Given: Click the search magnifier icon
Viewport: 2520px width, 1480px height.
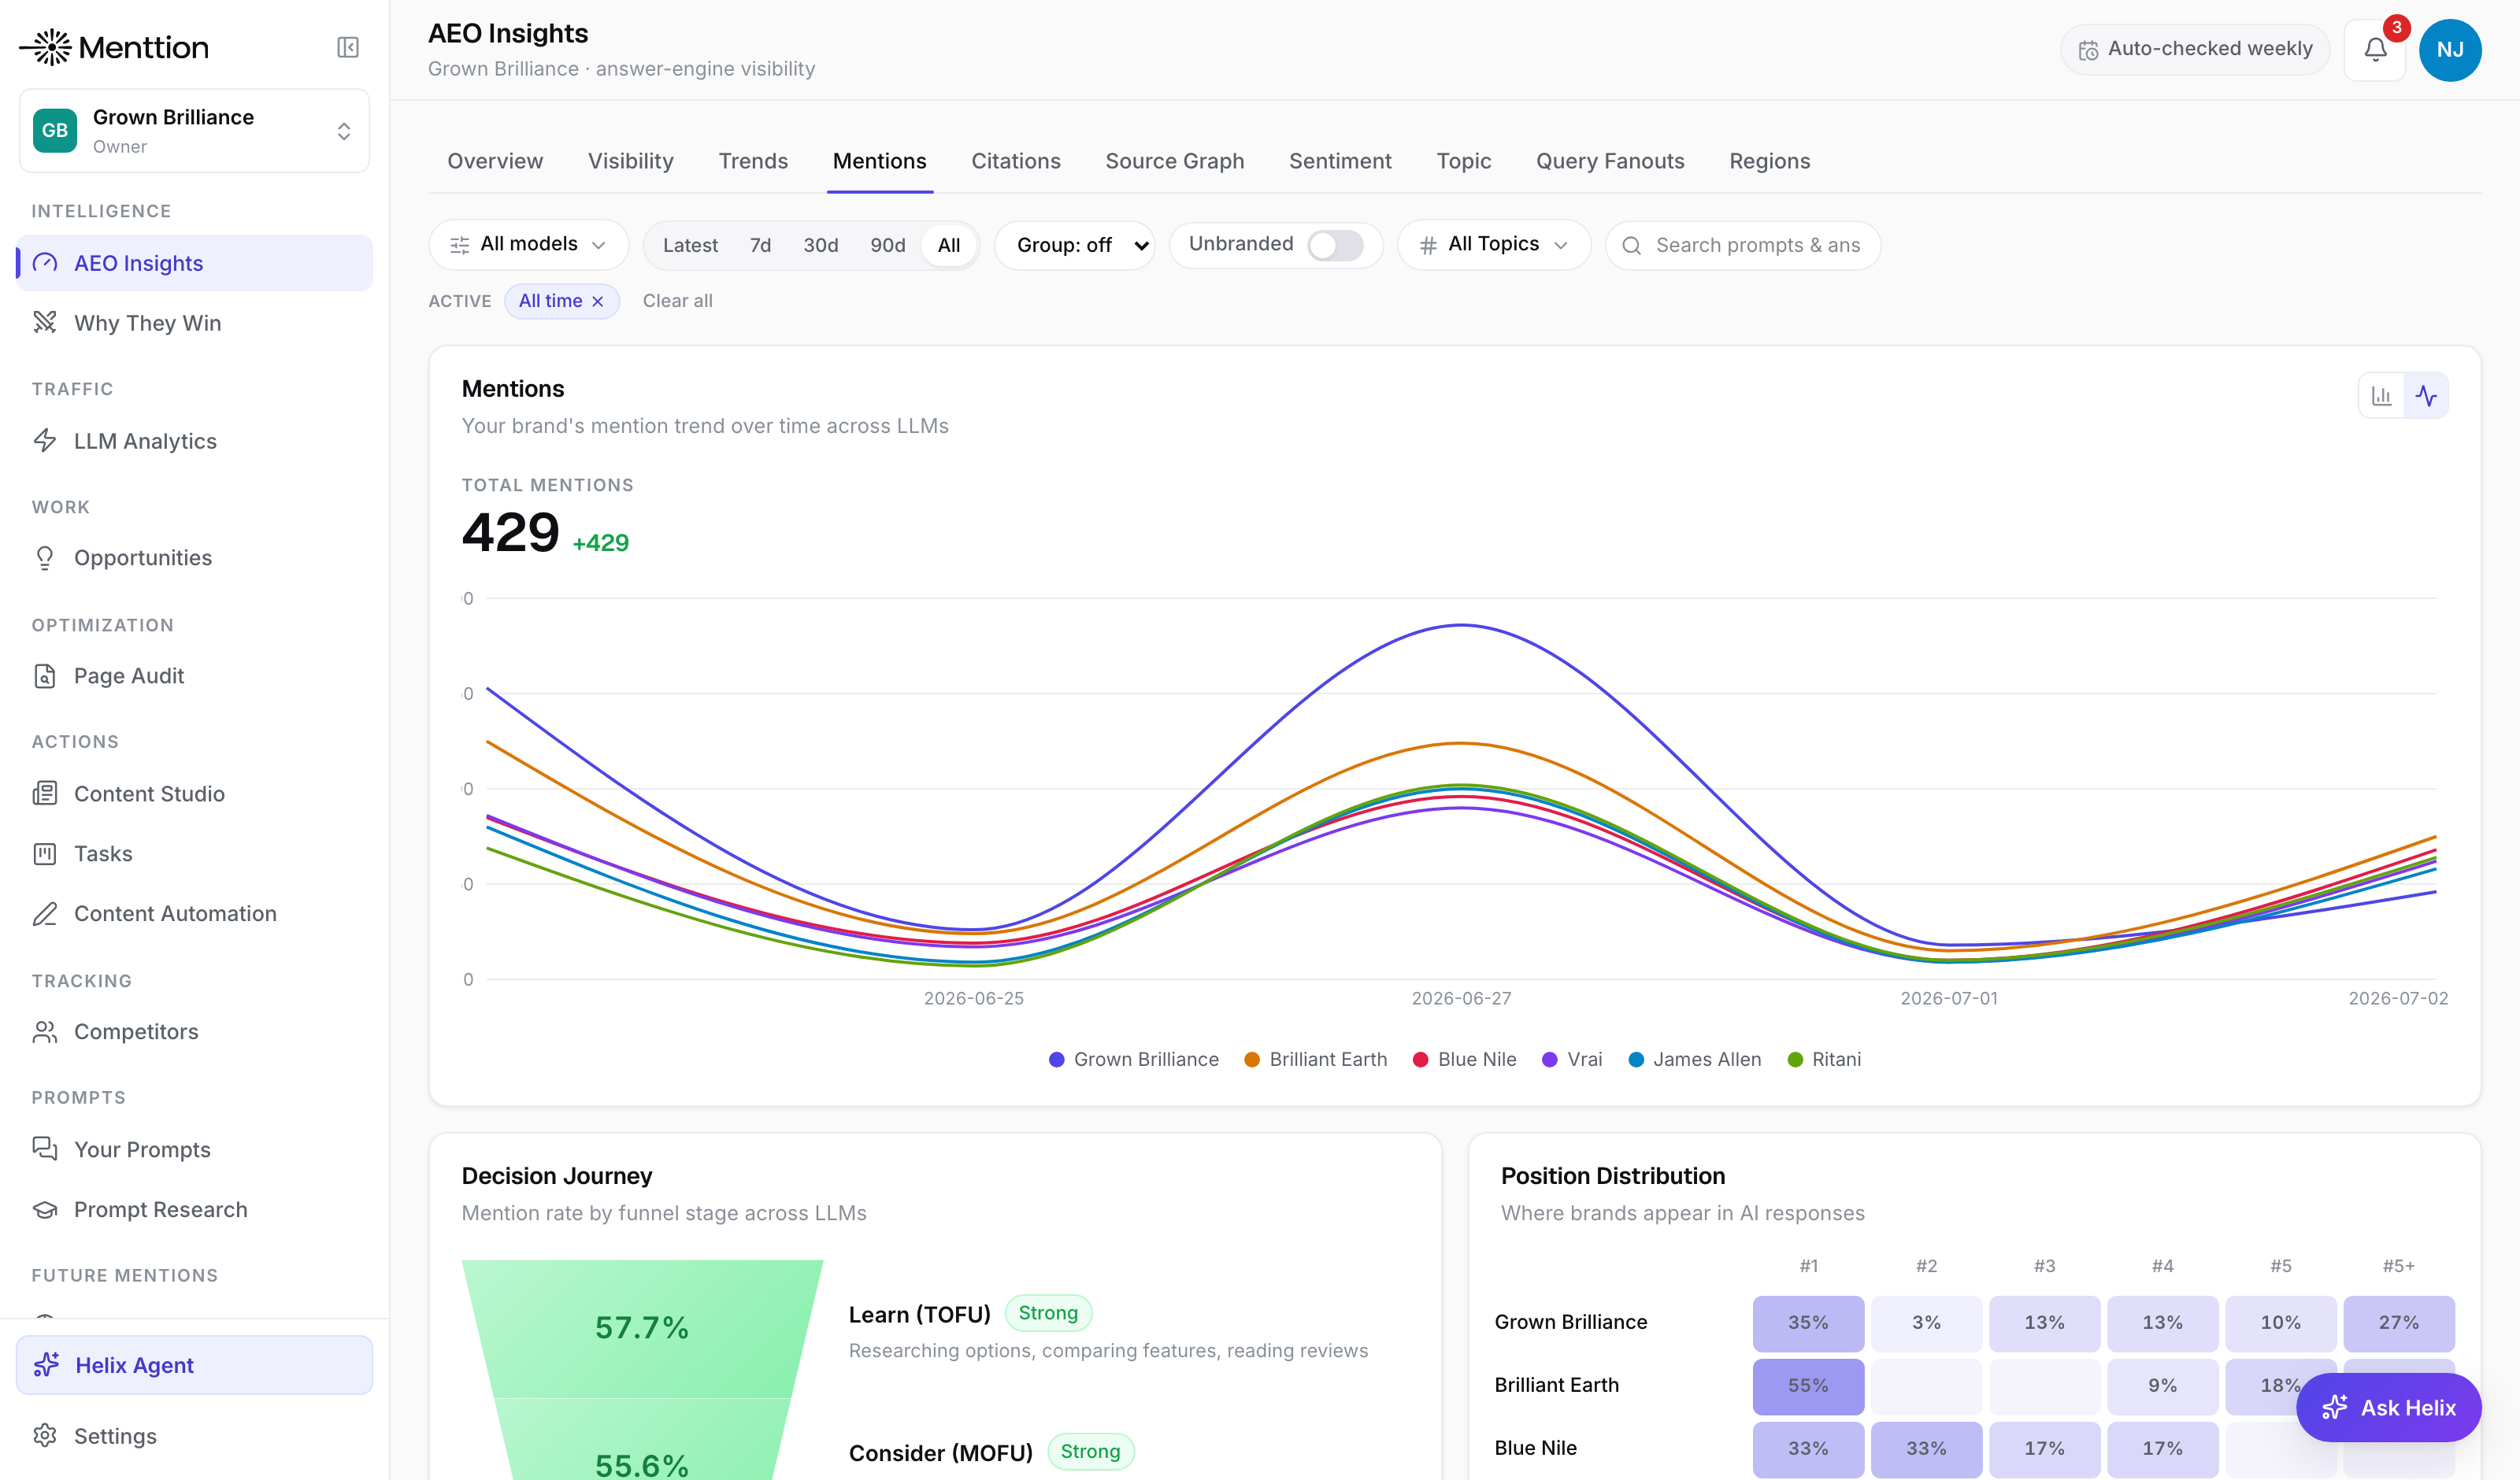Looking at the screenshot, I should coord(1631,246).
